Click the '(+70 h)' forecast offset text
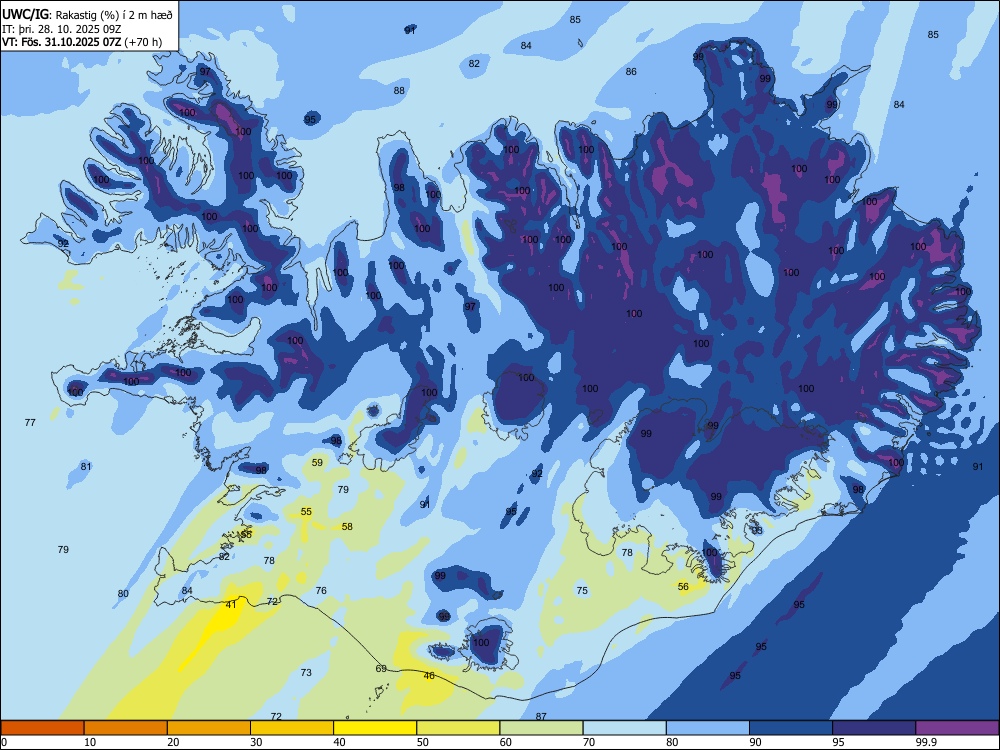Screen dimensions: 1000x750 tap(143, 43)
